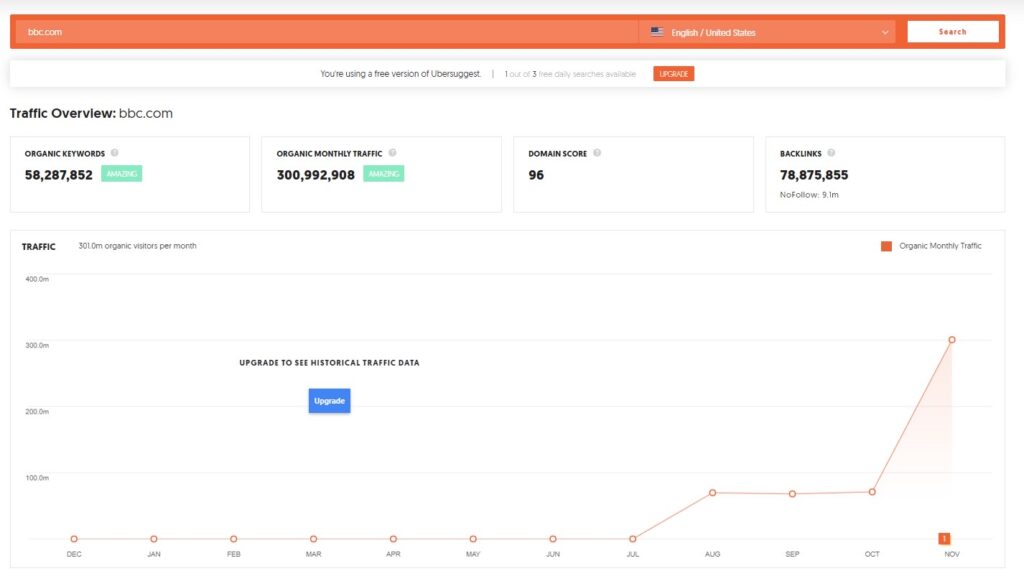Click the orange UPGRADE button in banner
The image size is (1024, 576).
(673, 74)
